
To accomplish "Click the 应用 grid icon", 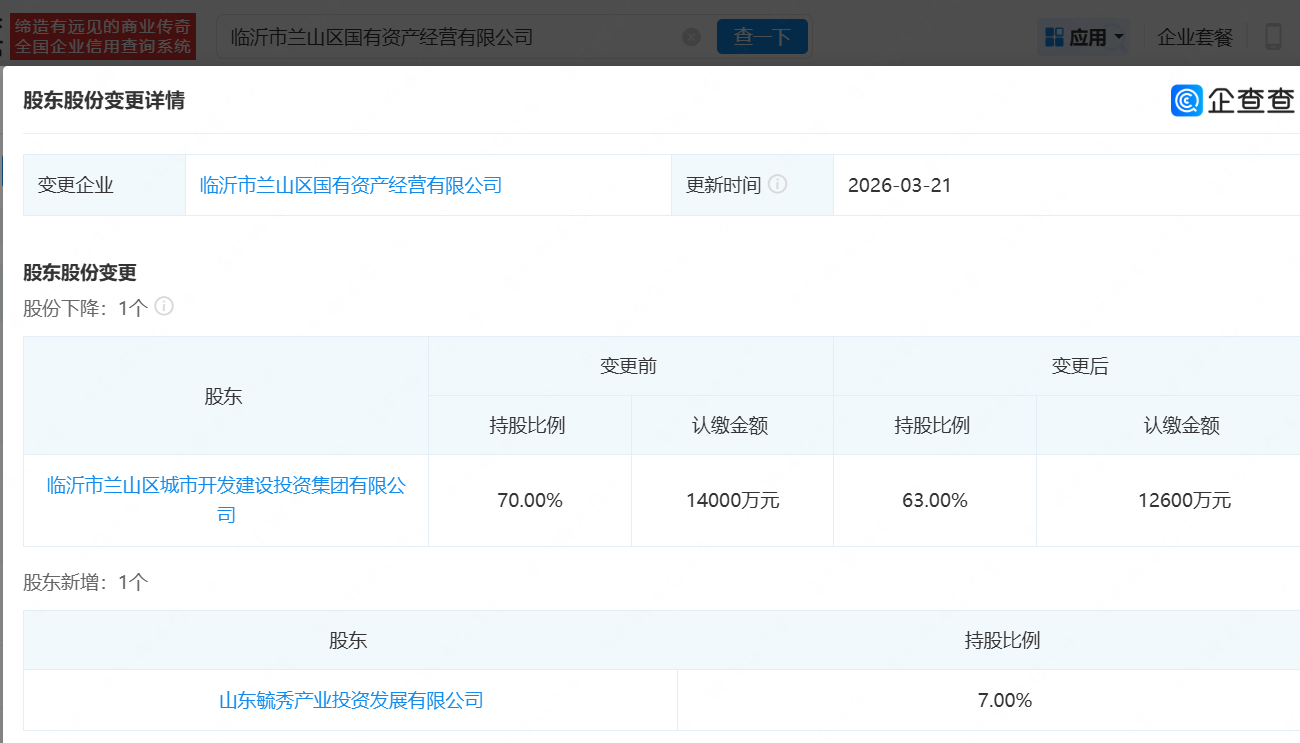I will tap(1054, 37).
